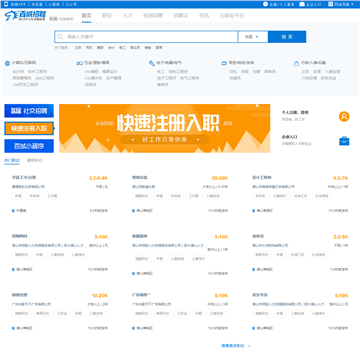Click the magnifier icon in the search box
This screenshot has width=360, height=360.
click(x=60, y=37)
